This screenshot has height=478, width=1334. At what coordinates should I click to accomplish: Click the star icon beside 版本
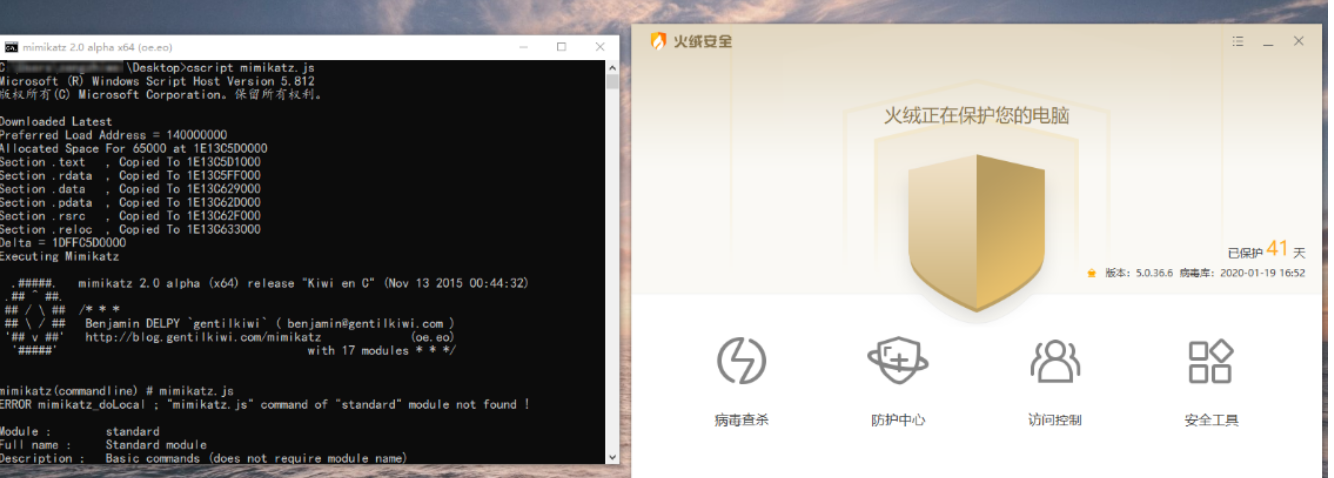pyautogui.click(x=1092, y=273)
